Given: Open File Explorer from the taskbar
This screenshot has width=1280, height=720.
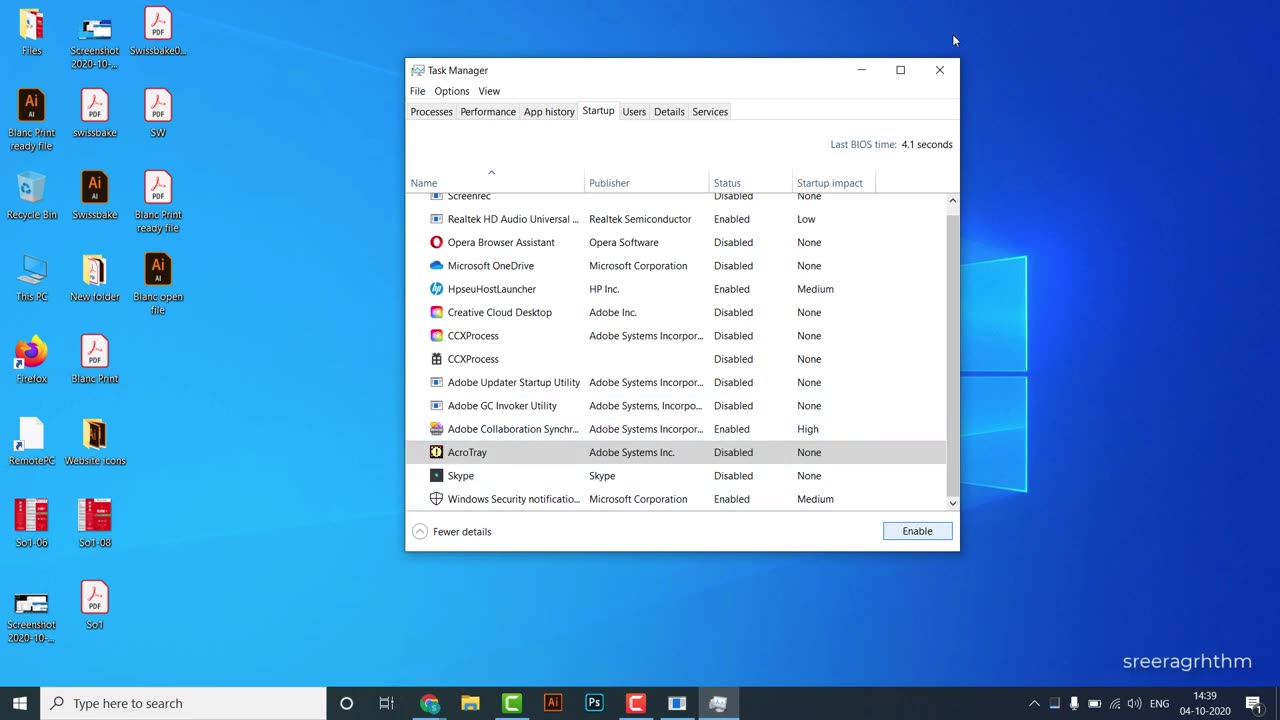Looking at the screenshot, I should 471,703.
